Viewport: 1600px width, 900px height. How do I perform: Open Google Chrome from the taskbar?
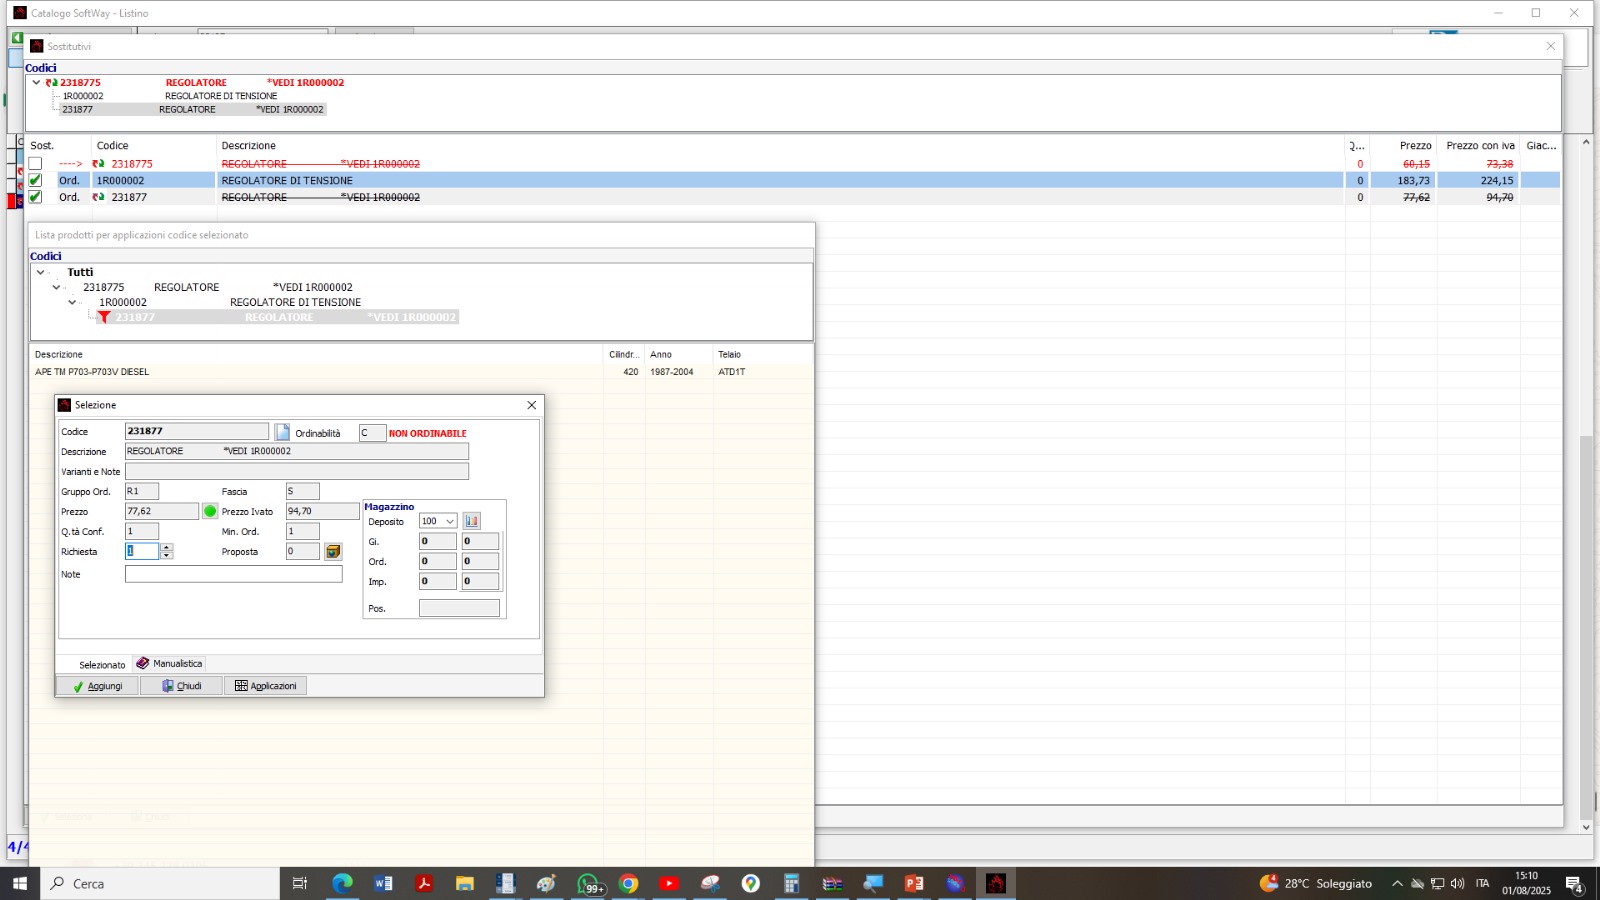(628, 883)
